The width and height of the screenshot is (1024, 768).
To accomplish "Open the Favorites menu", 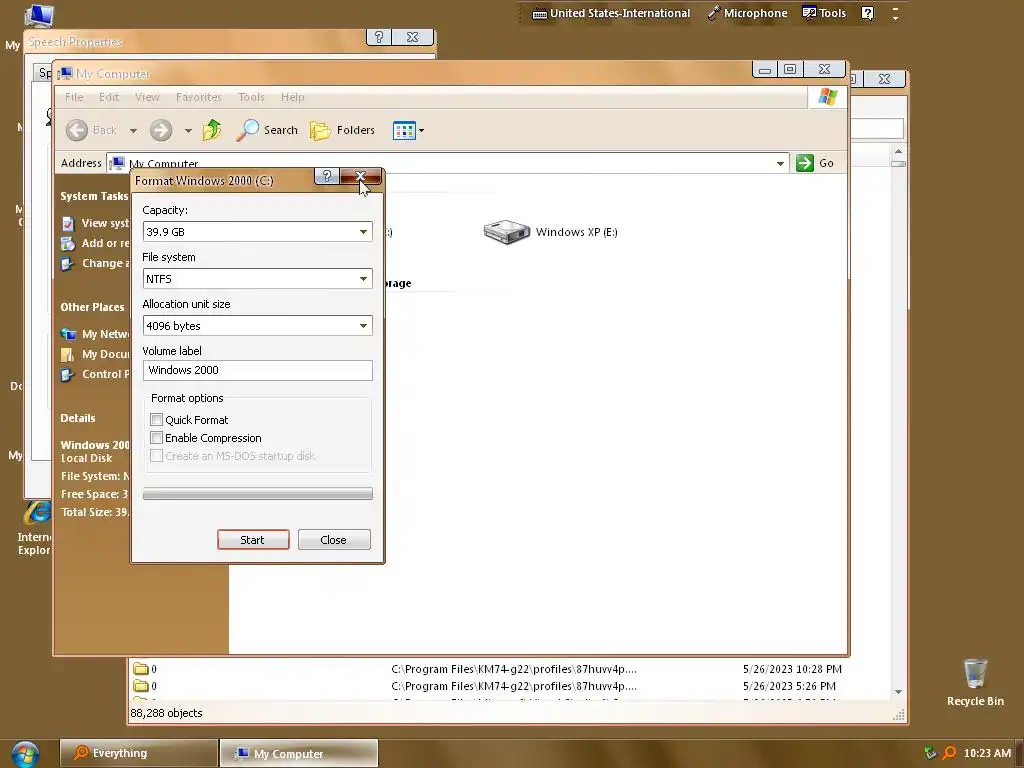I will tap(199, 97).
